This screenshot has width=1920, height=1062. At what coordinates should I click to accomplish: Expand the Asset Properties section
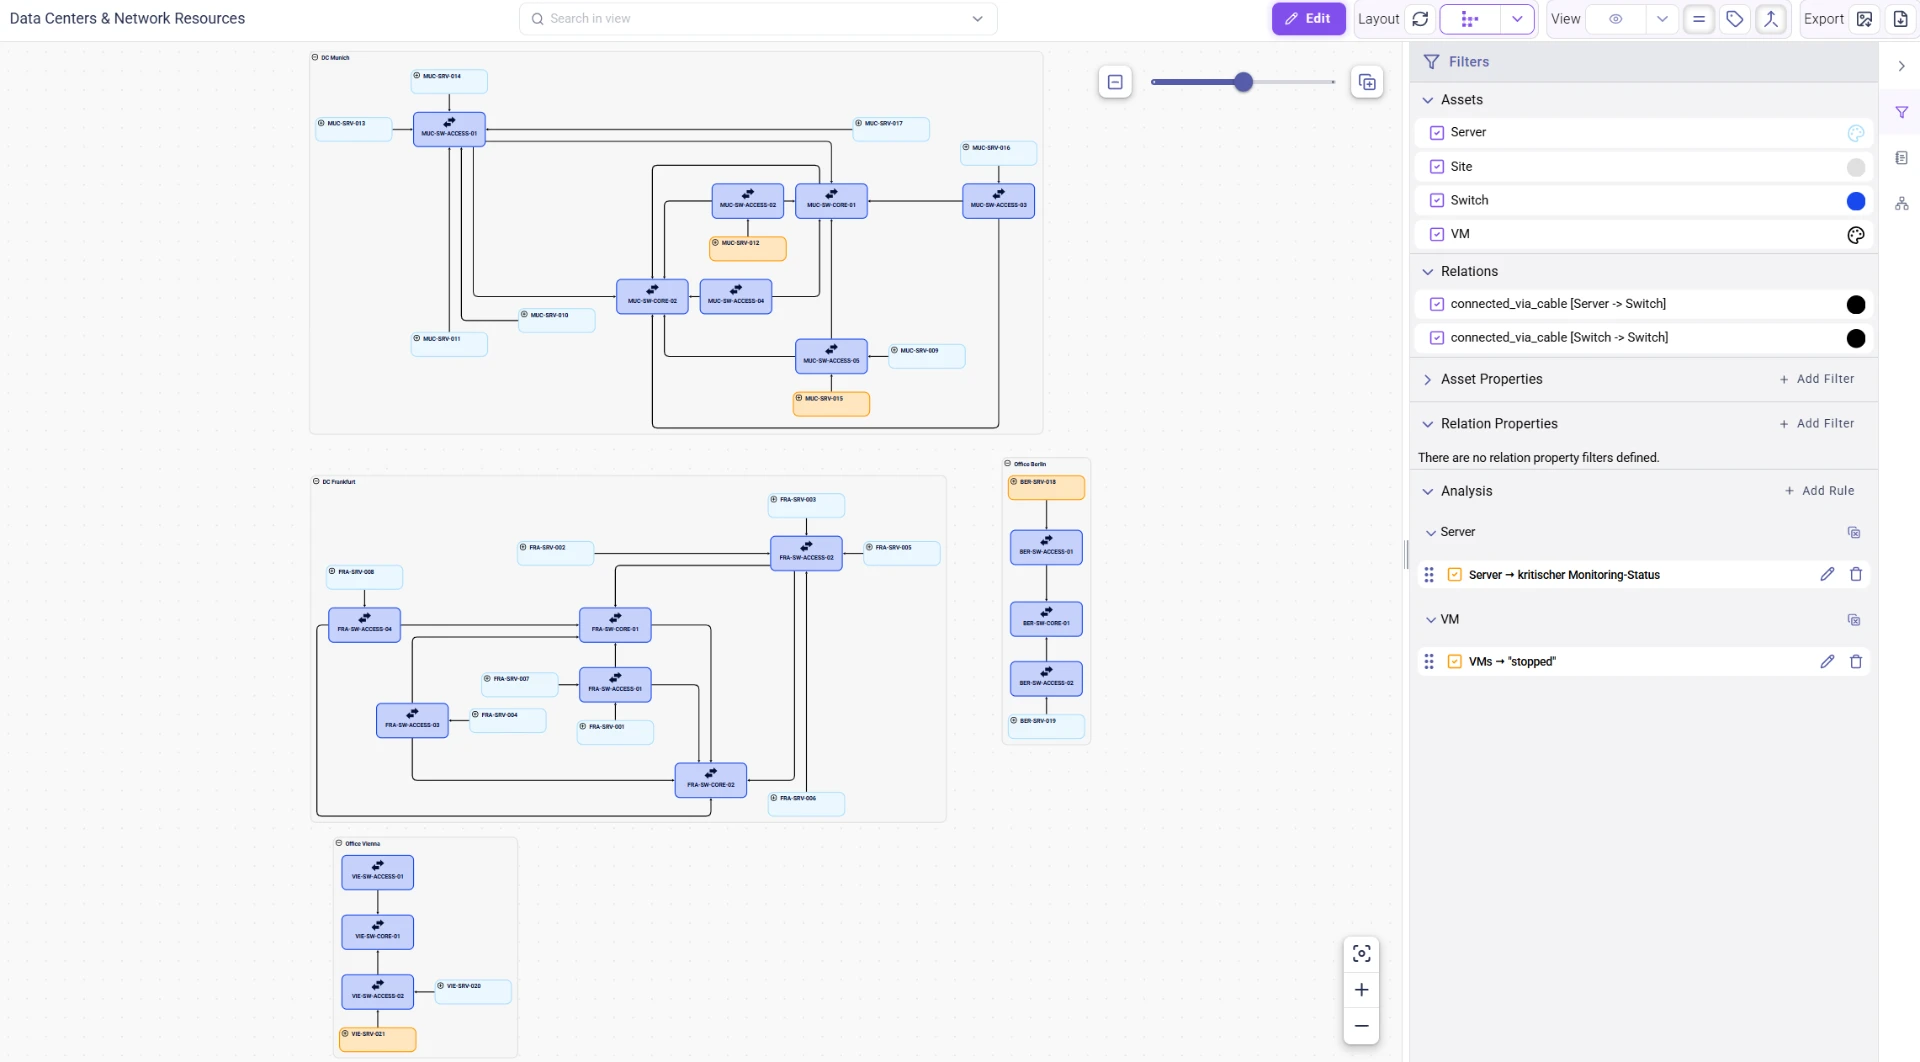tap(1428, 380)
